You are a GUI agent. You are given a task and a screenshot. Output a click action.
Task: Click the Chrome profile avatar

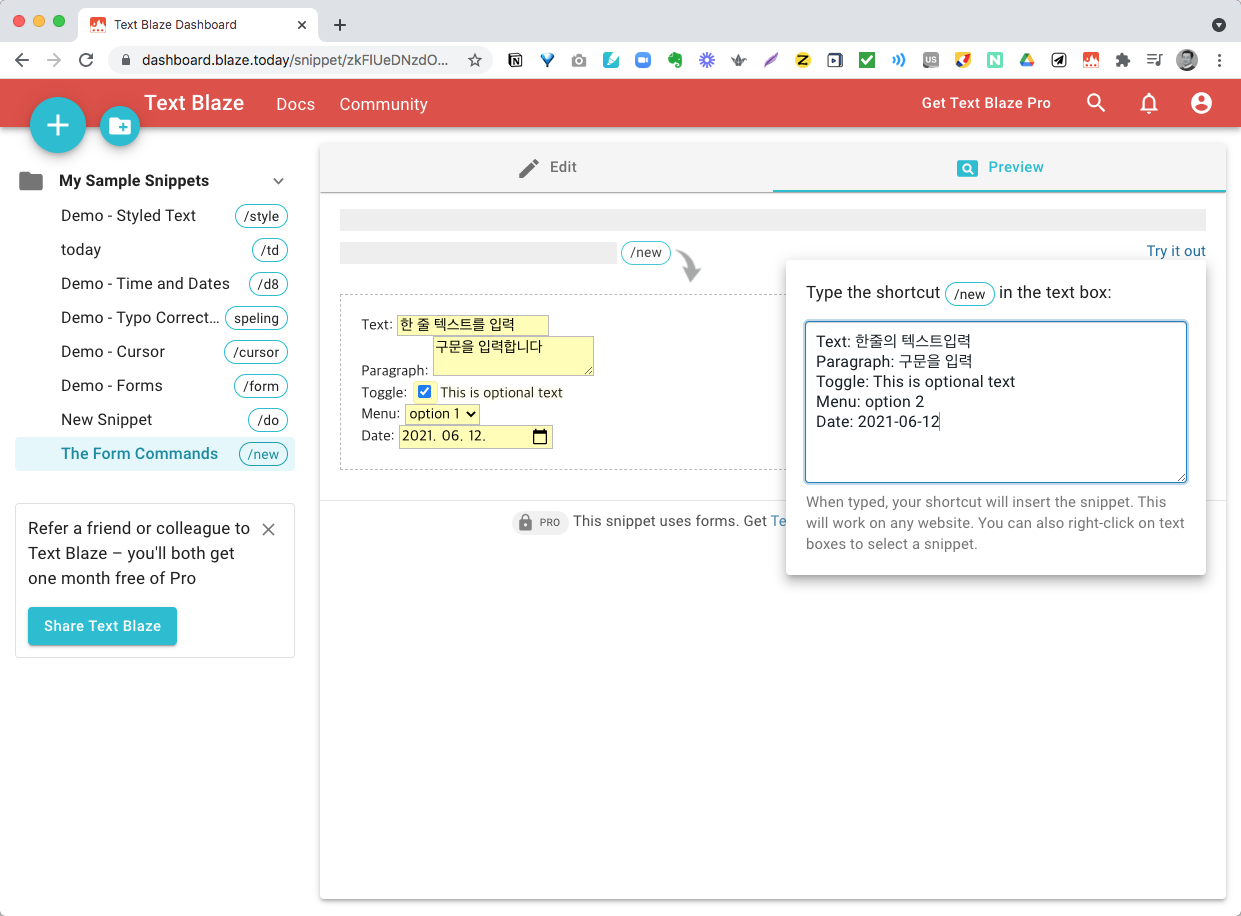click(x=1187, y=60)
